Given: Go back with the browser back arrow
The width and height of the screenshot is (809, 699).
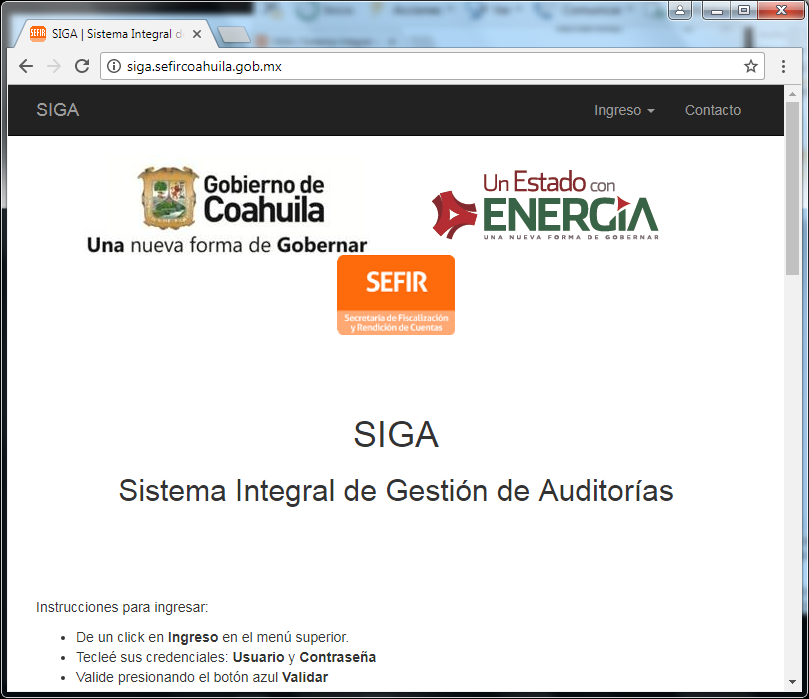Looking at the screenshot, I should [x=26, y=66].
